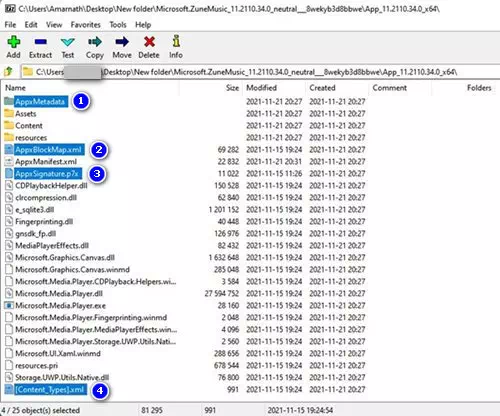Click the clrcompression.dll file icon
500x416 pixels.
point(9,198)
